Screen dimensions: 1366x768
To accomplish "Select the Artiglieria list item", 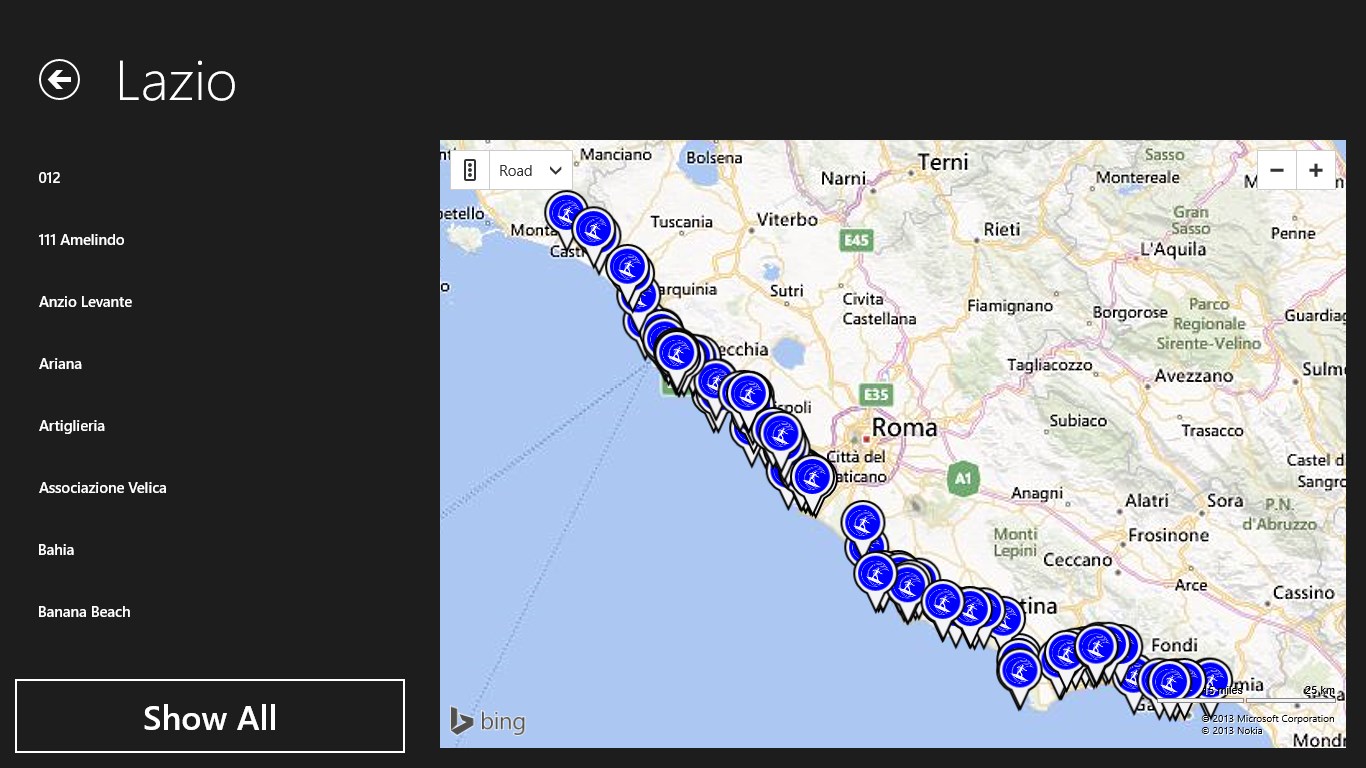I will (72, 426).
